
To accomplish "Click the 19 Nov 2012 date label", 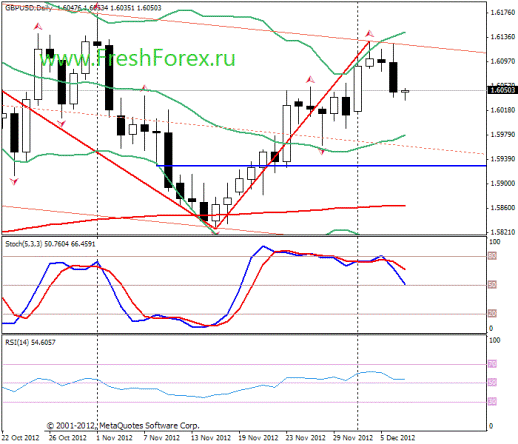I will coord(258,437).
